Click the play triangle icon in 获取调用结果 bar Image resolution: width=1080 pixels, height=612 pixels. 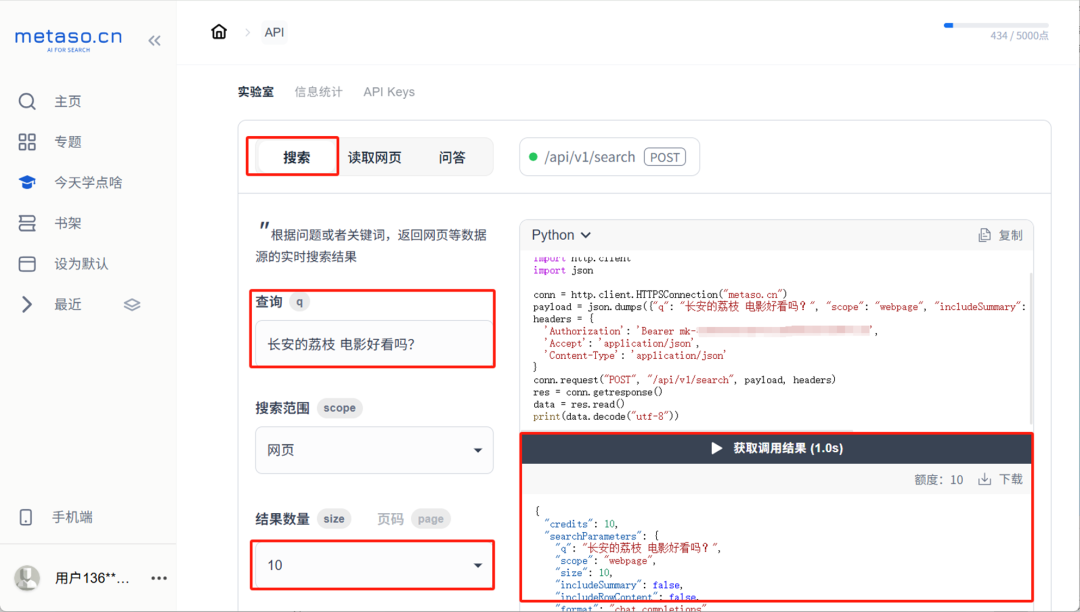716,448
